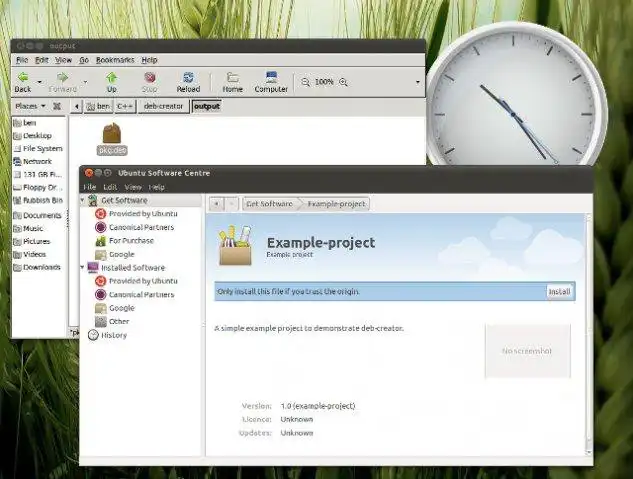The width and height of the screenshot is (633, 479).
Task: Open Go menu in file manager
Action: pos(84,60)
